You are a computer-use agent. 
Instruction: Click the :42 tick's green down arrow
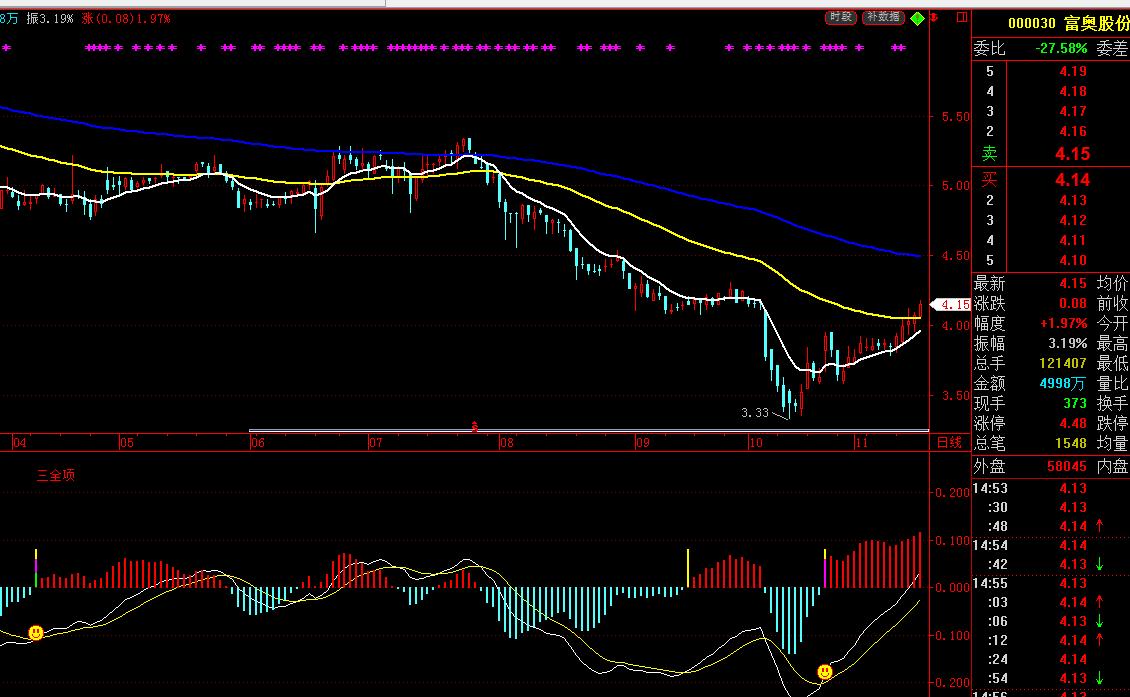pos(1099,564)
